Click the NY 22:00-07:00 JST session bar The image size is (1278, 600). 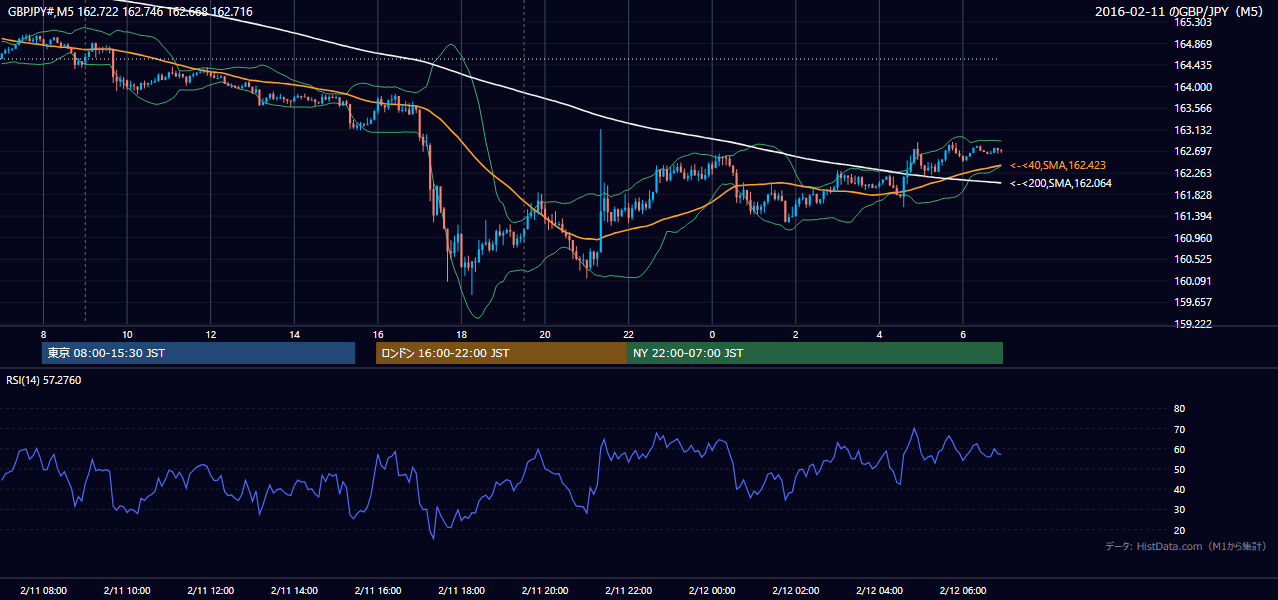click(815, 353)
